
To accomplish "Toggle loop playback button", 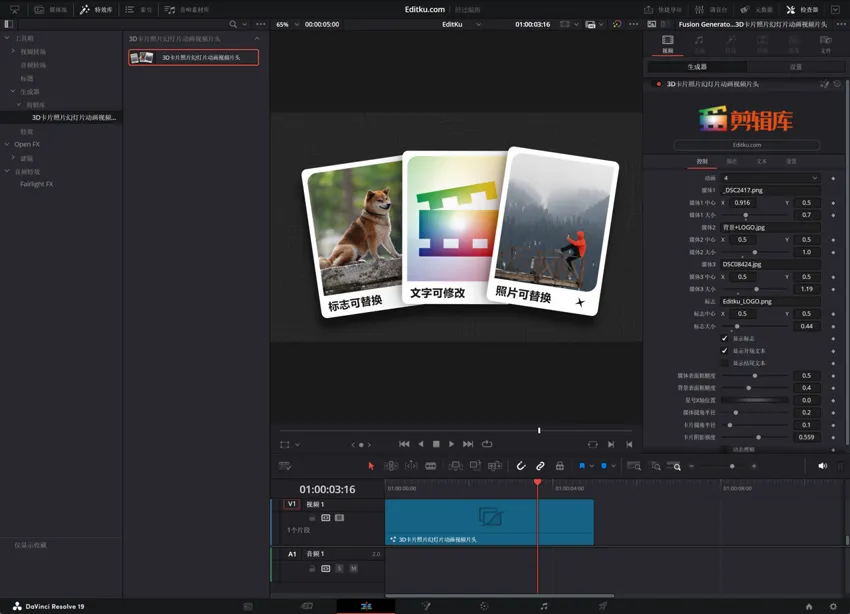I will pyautogui.click(x=487, y=444).
